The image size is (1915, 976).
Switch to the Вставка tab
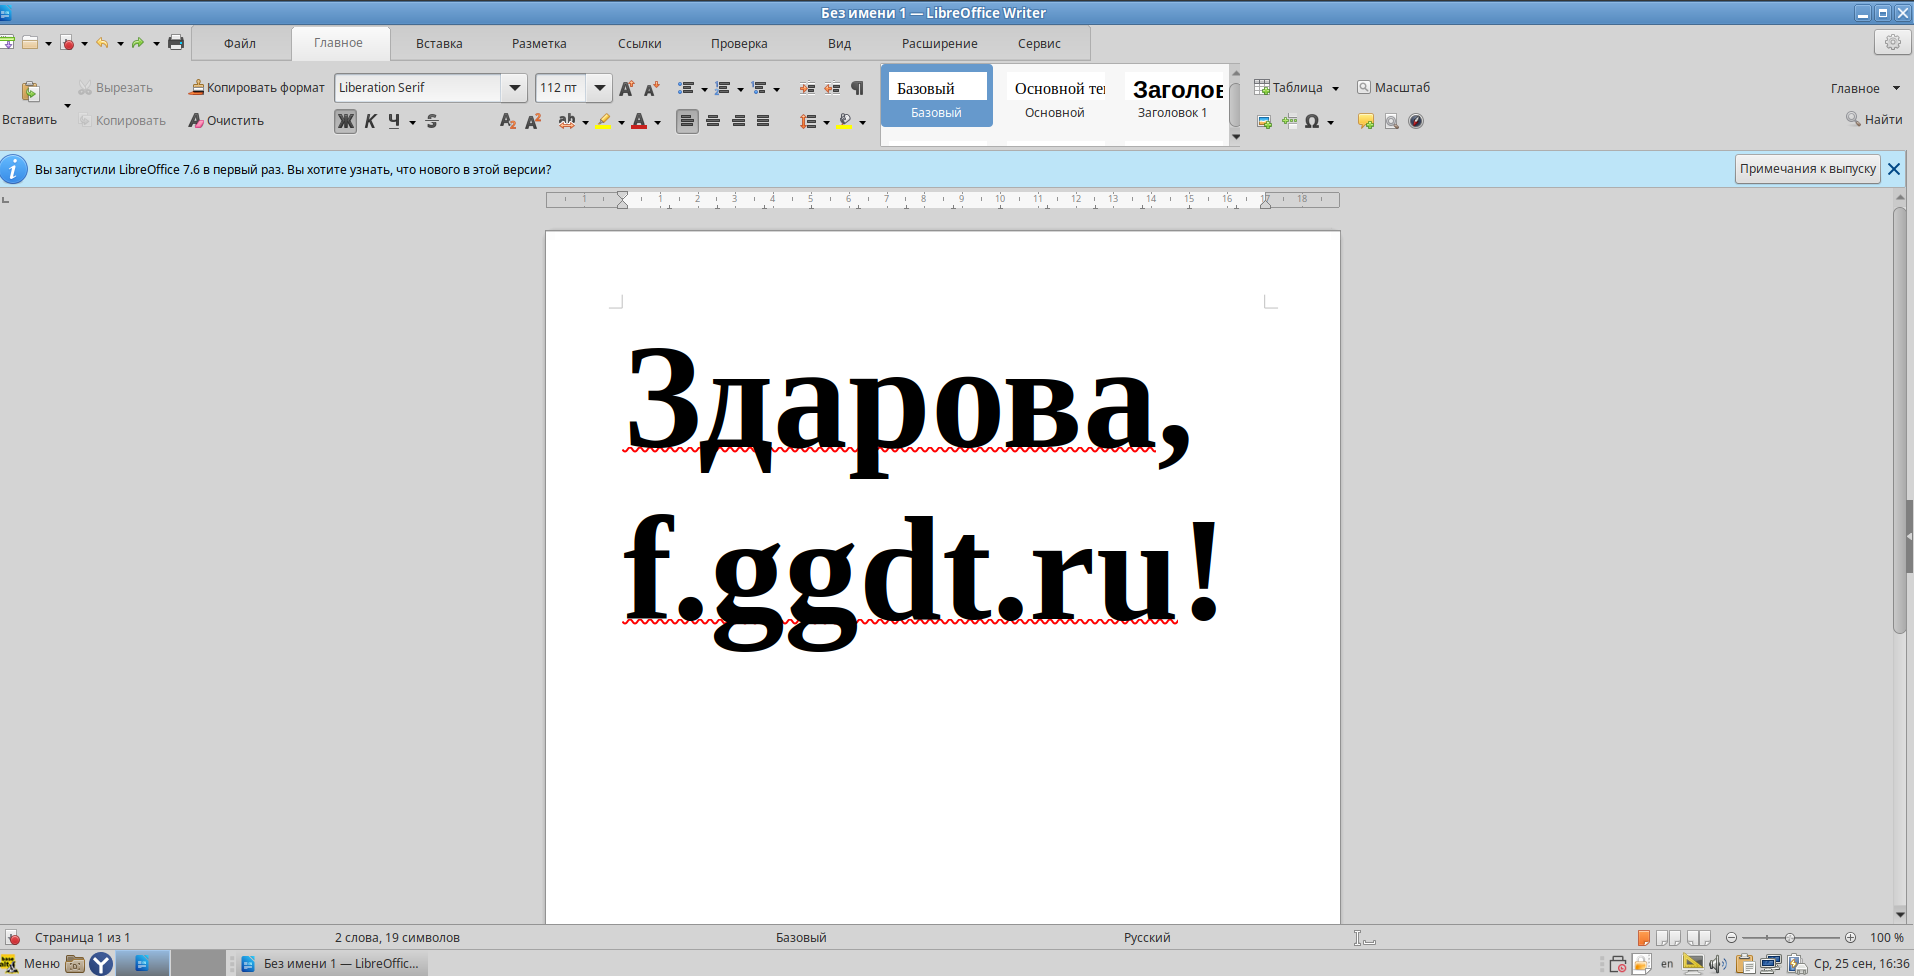(439, 43)
